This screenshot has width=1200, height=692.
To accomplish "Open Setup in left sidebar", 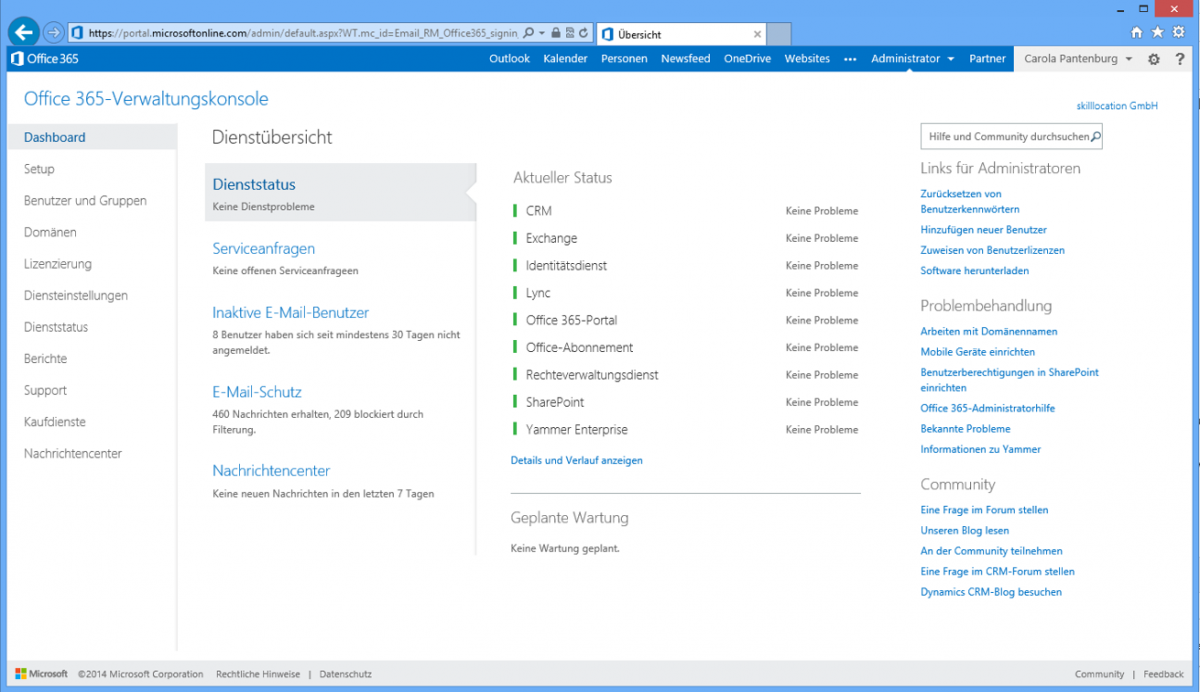I will pyautogui.click(x=39, y=169).
